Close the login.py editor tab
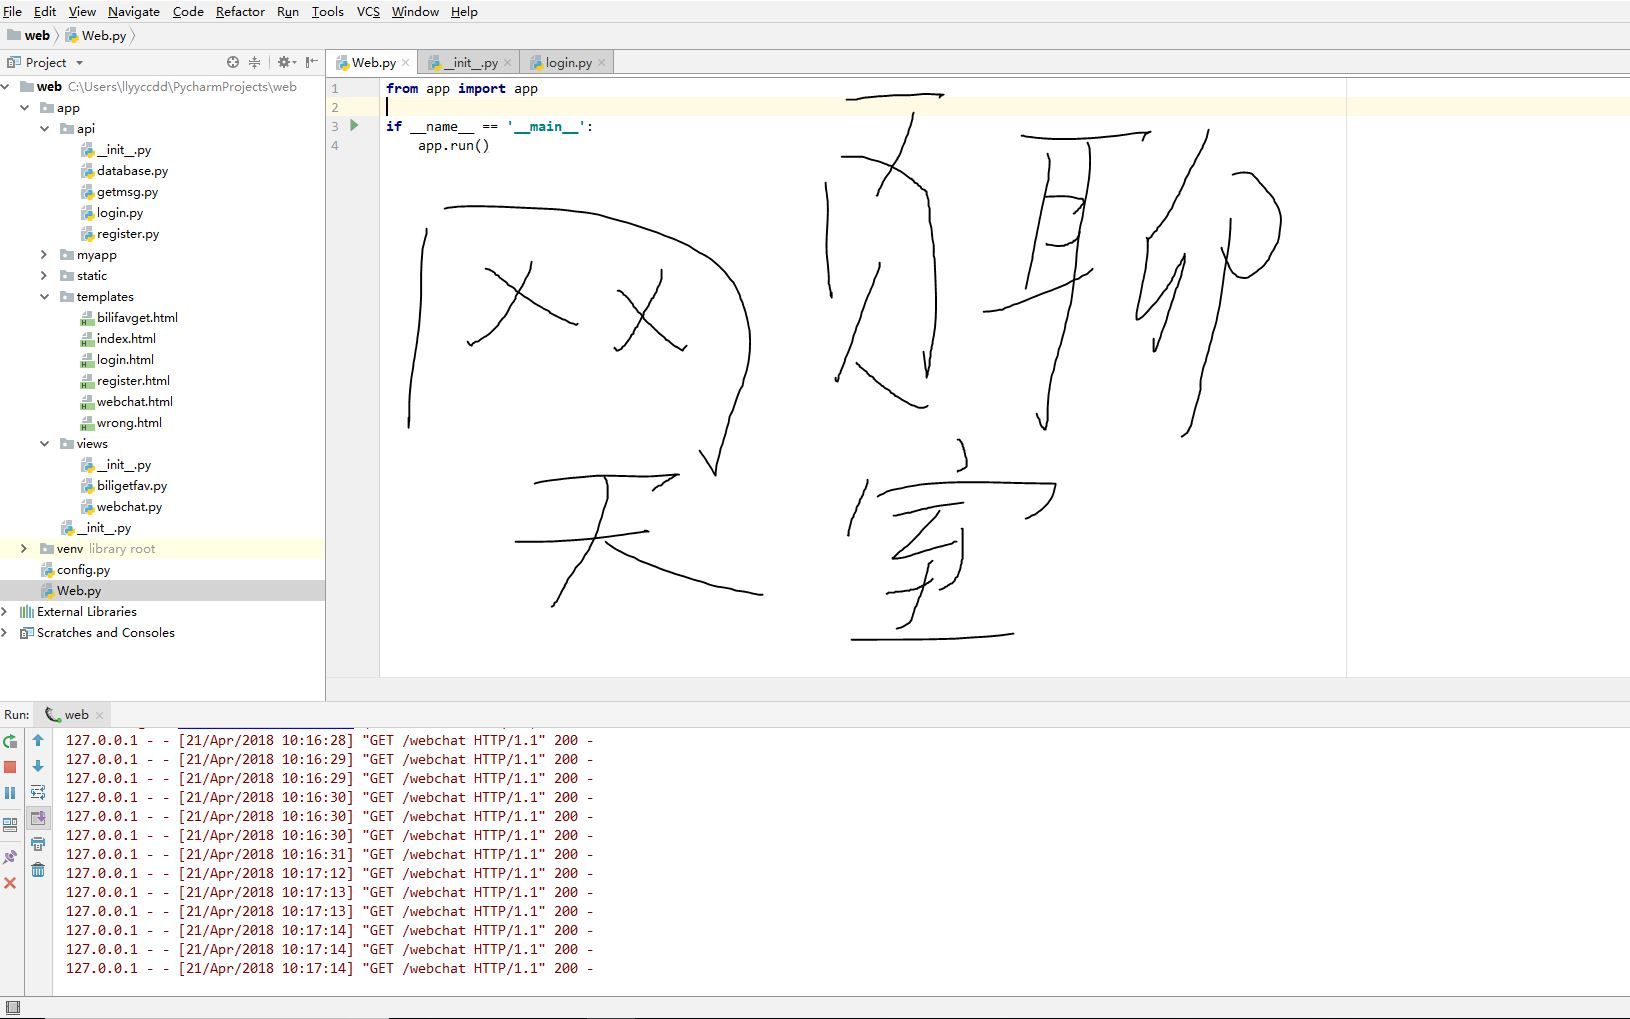1630x1019 pixels. point(601,63)
